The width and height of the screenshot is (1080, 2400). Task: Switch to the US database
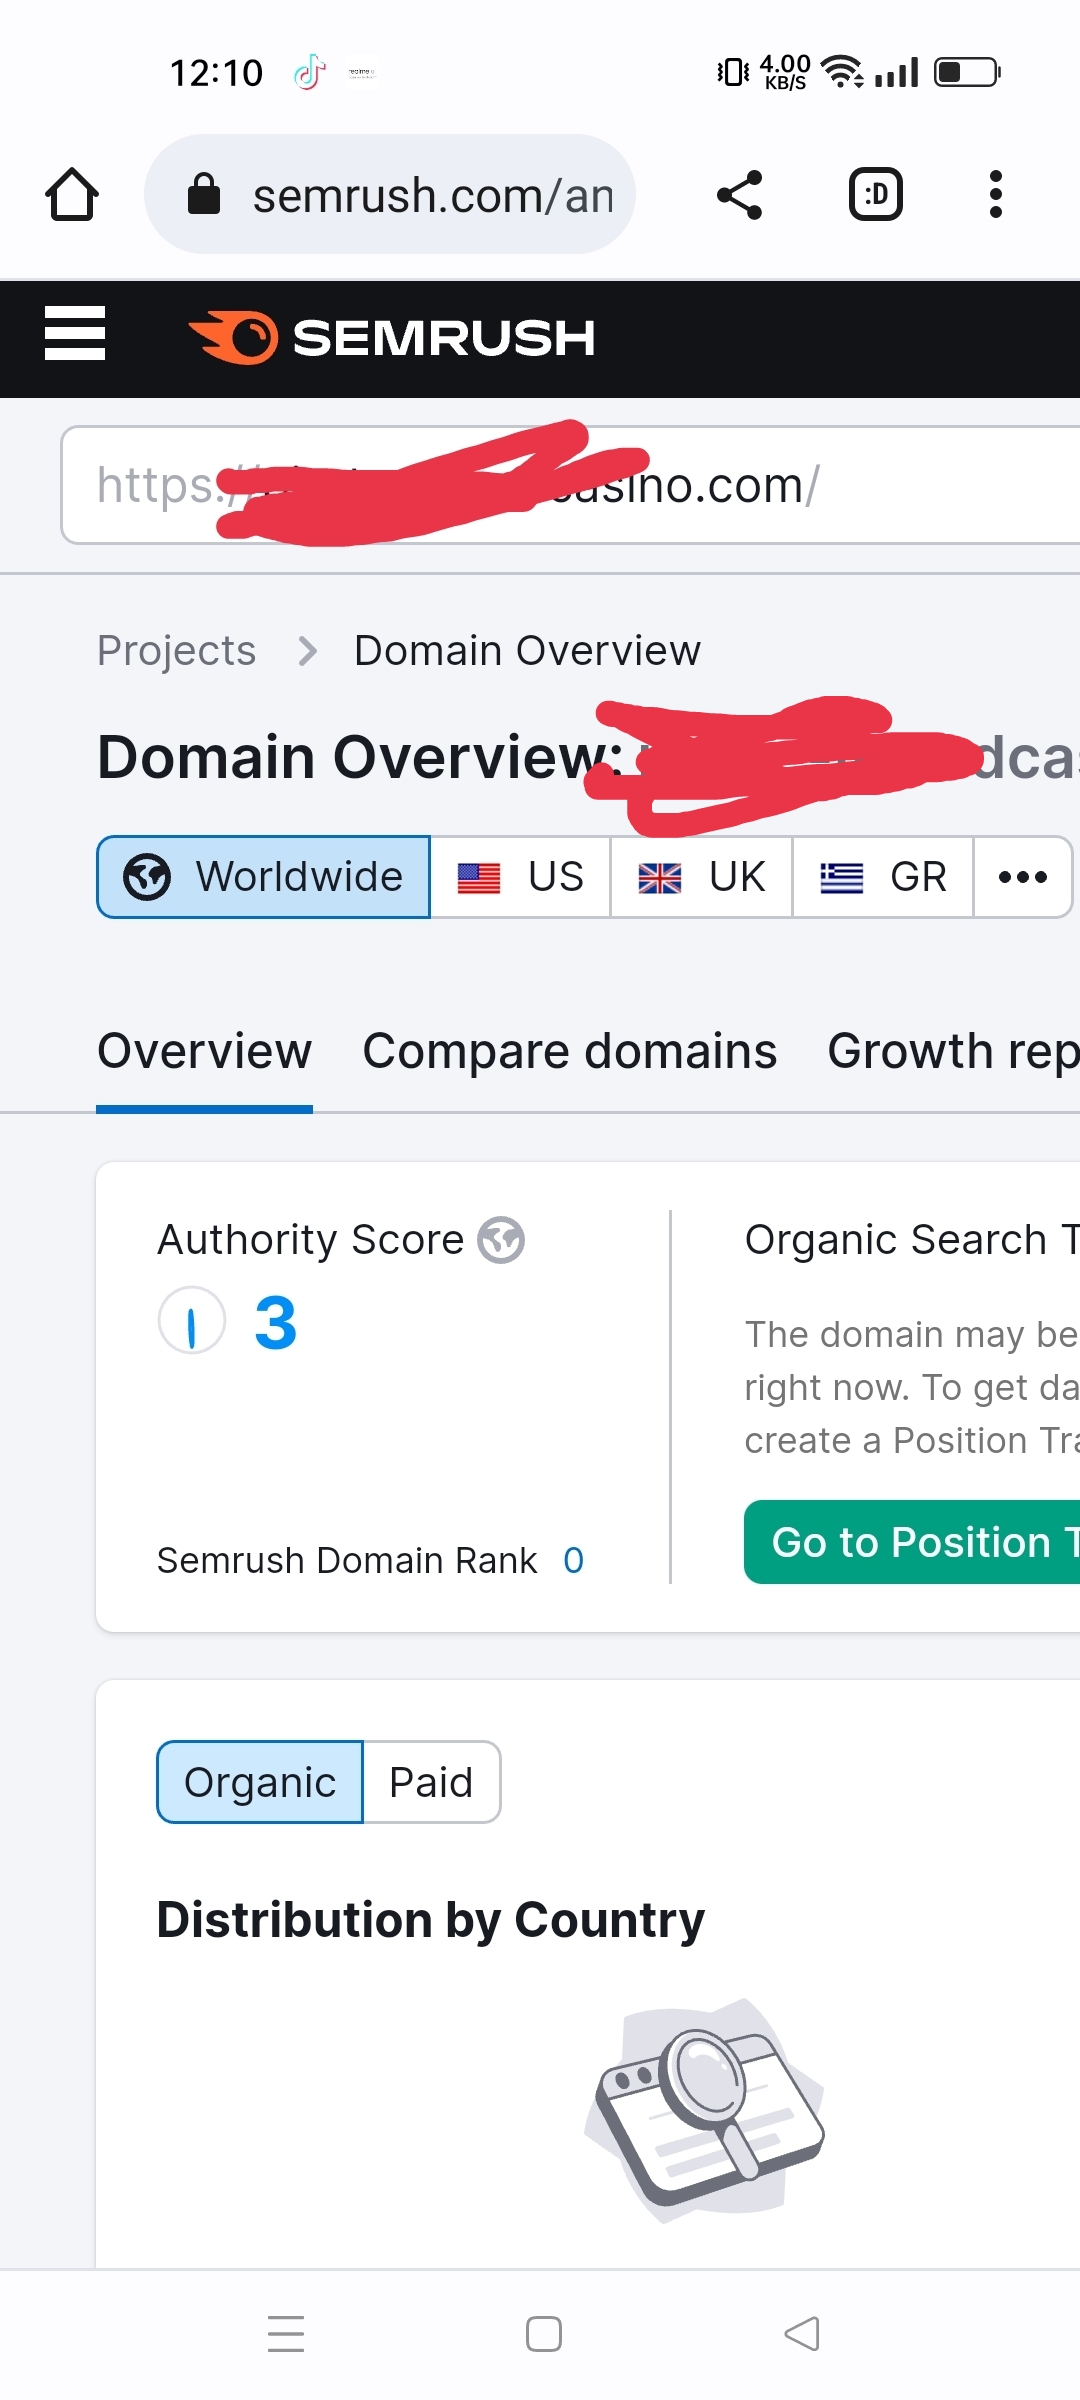click(x=520, y=877)
